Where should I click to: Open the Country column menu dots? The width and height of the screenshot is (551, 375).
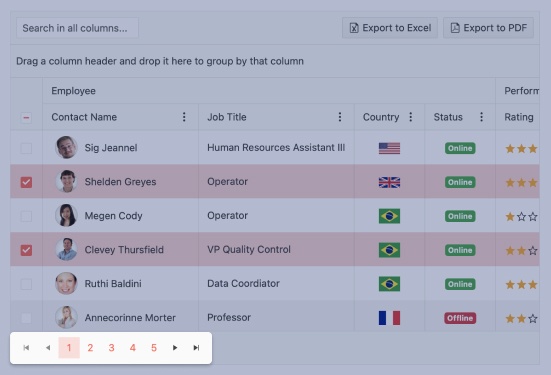click(x=410, y=117)
